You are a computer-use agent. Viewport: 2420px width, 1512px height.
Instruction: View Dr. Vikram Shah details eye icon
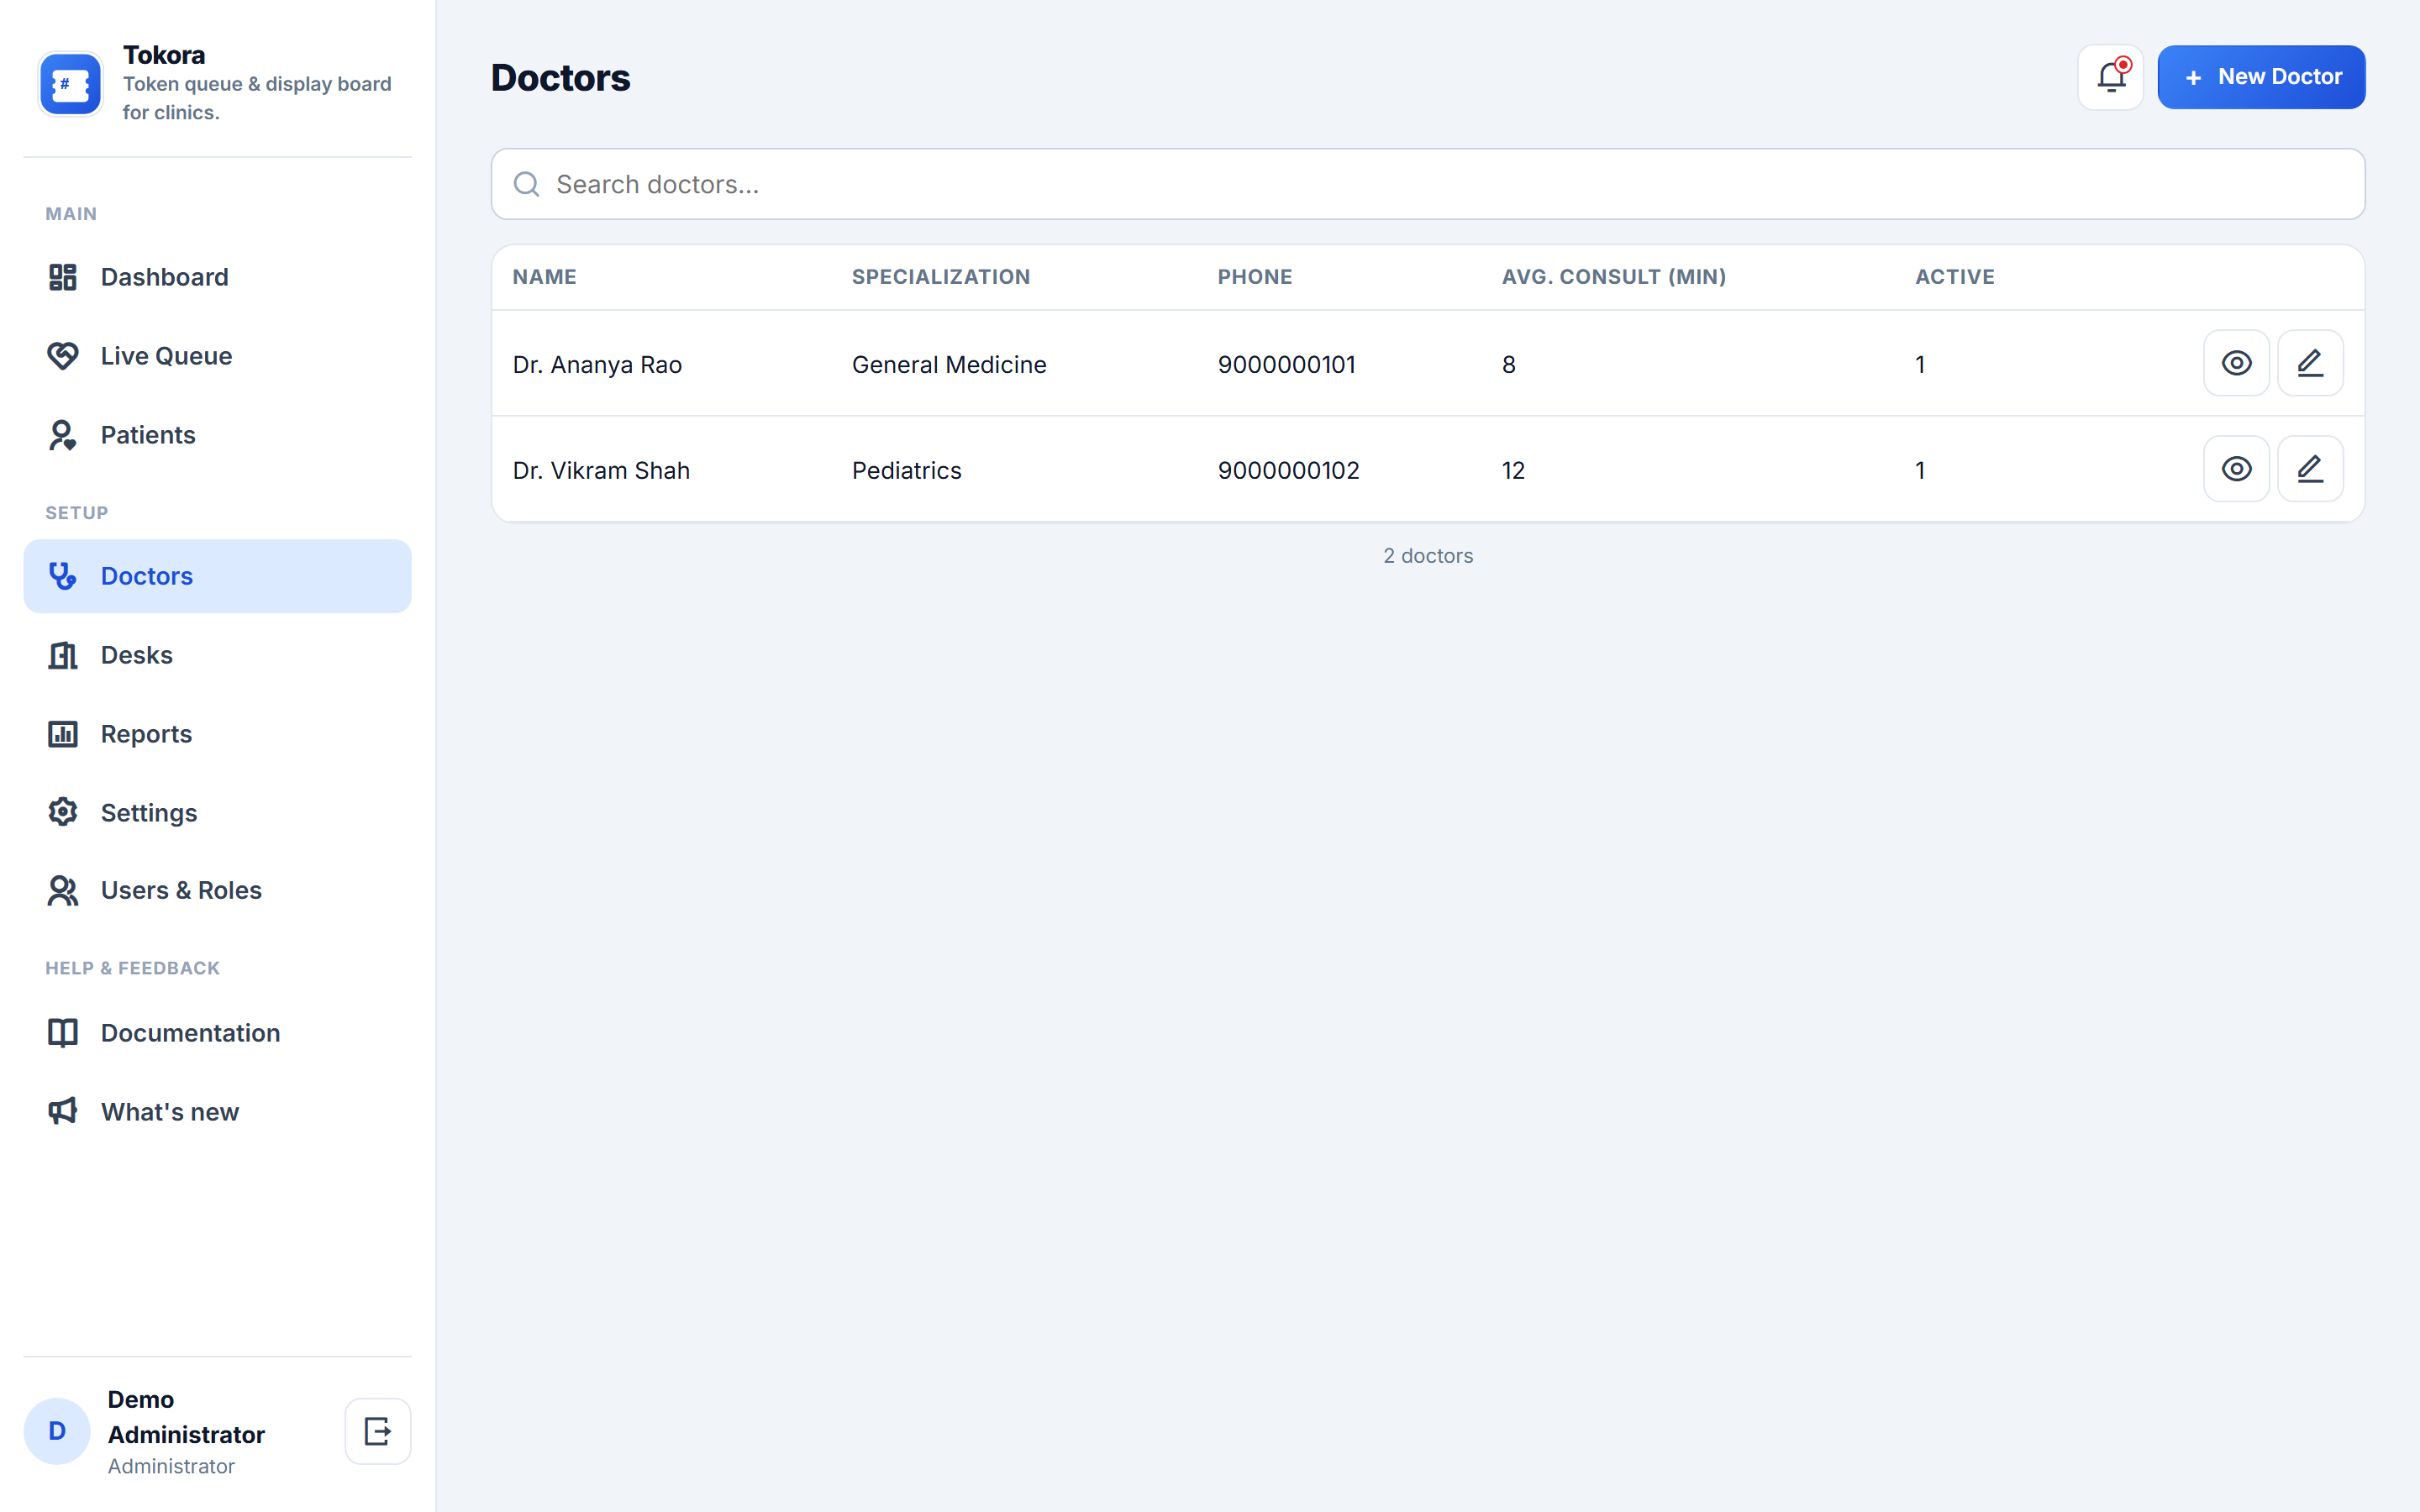[x=2236, y=469]
